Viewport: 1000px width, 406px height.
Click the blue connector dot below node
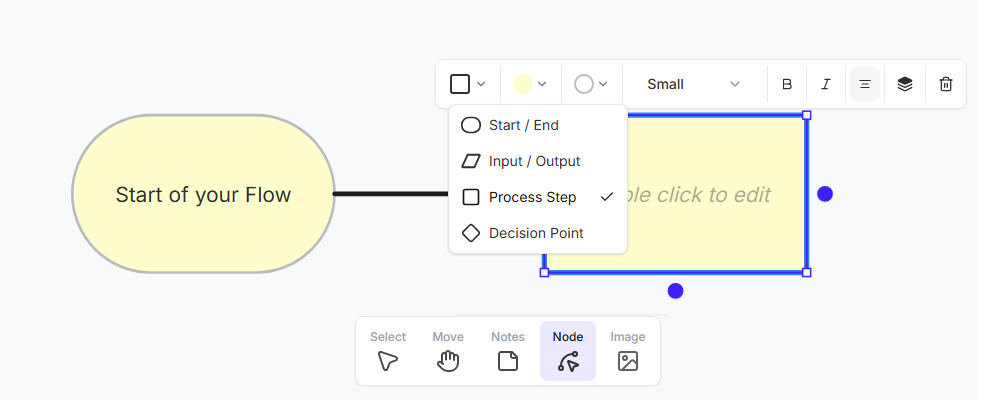point(676,291)
